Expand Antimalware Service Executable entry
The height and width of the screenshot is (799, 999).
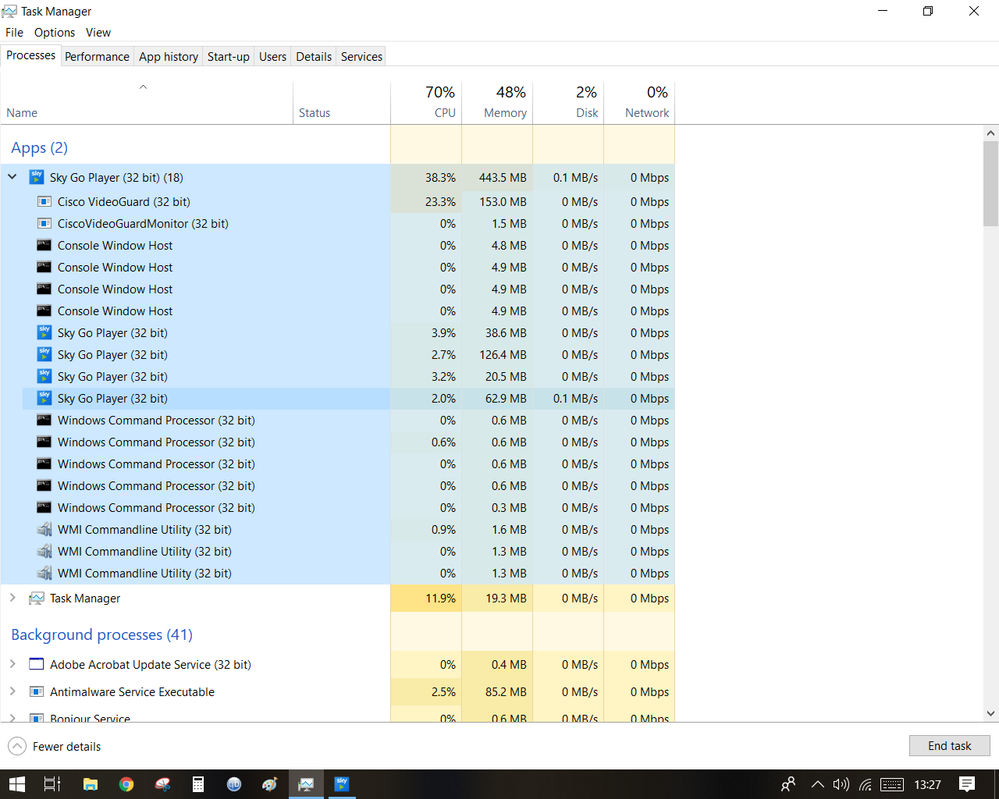[12, 691]
